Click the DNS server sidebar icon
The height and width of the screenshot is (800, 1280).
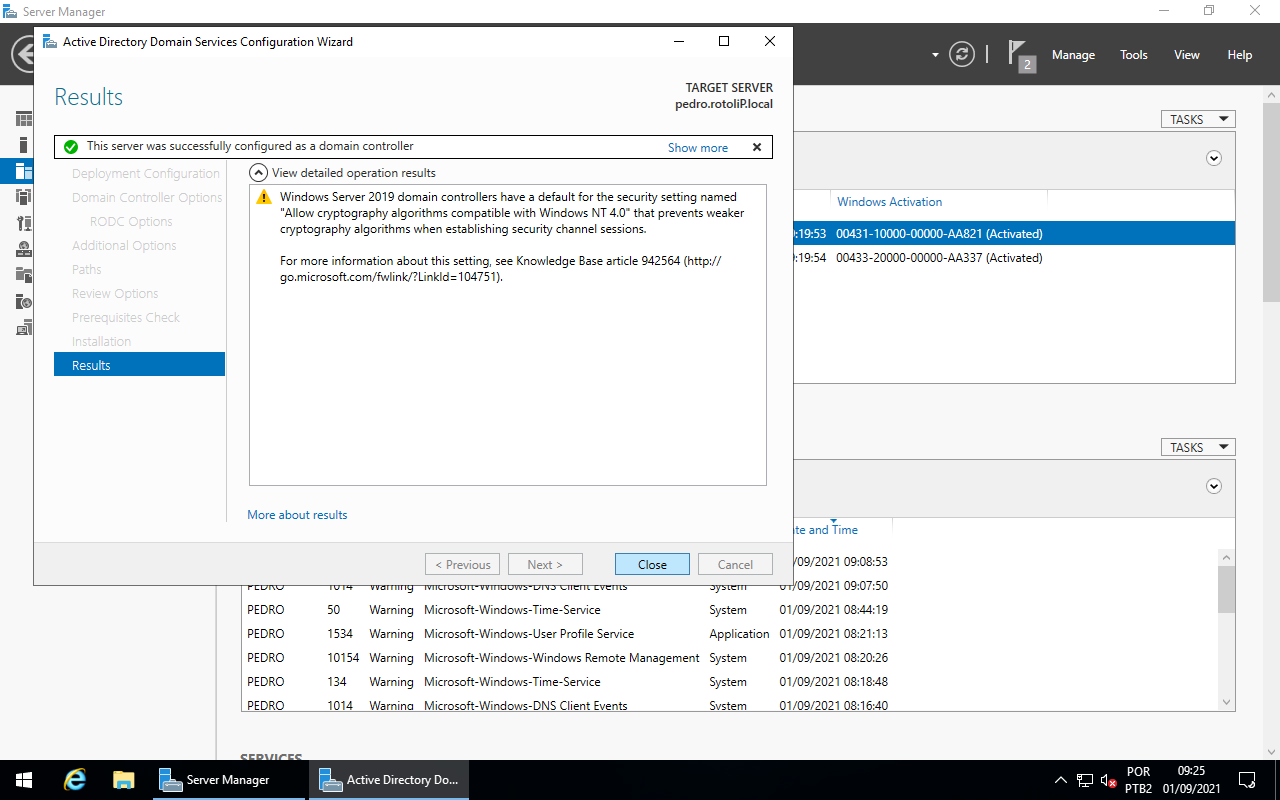24,249
